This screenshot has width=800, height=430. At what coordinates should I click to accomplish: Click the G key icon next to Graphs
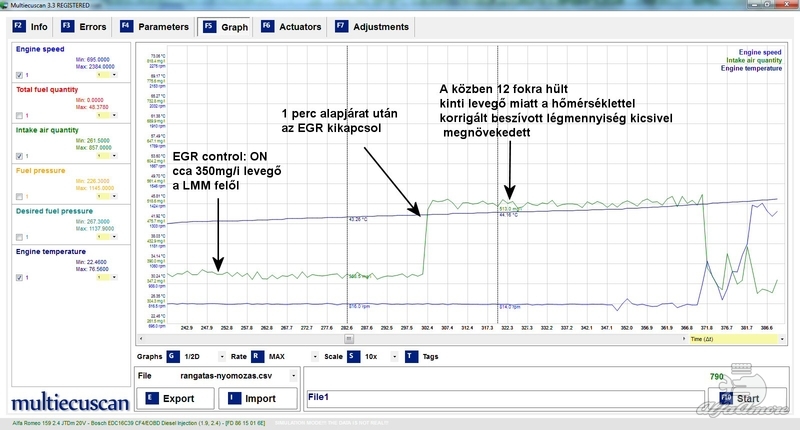(x=172, y=356)
